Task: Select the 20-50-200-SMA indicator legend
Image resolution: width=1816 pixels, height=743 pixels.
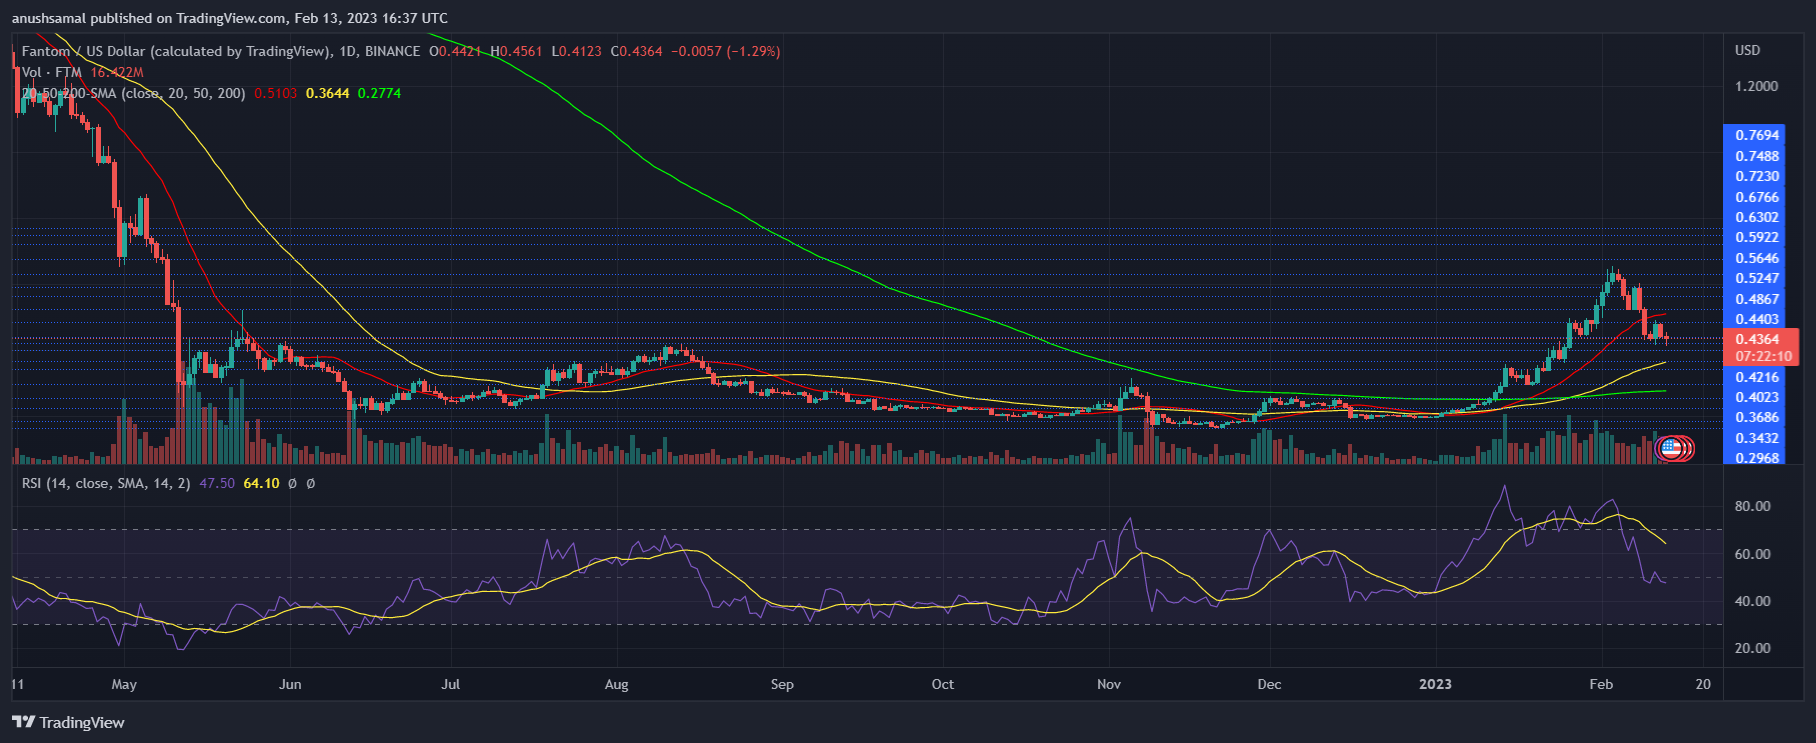Action: pyautogui.click(x=133, y=93)
